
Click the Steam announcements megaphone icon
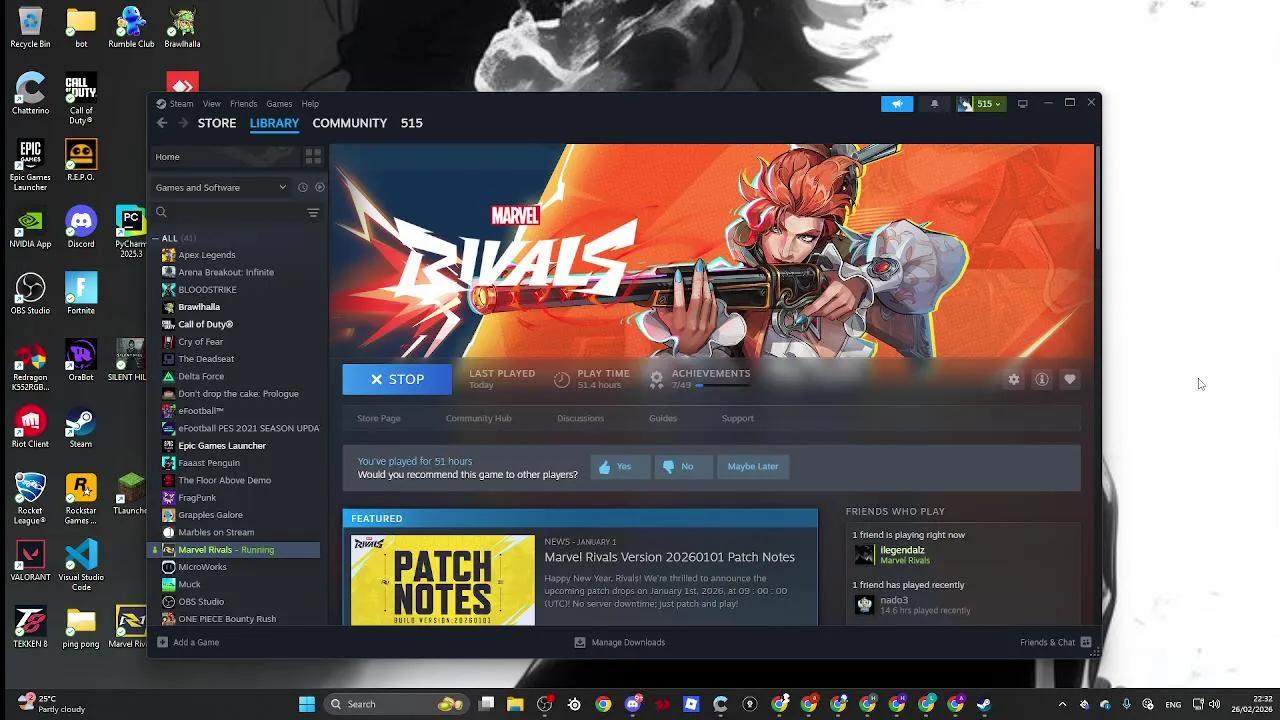pos(897,103)
